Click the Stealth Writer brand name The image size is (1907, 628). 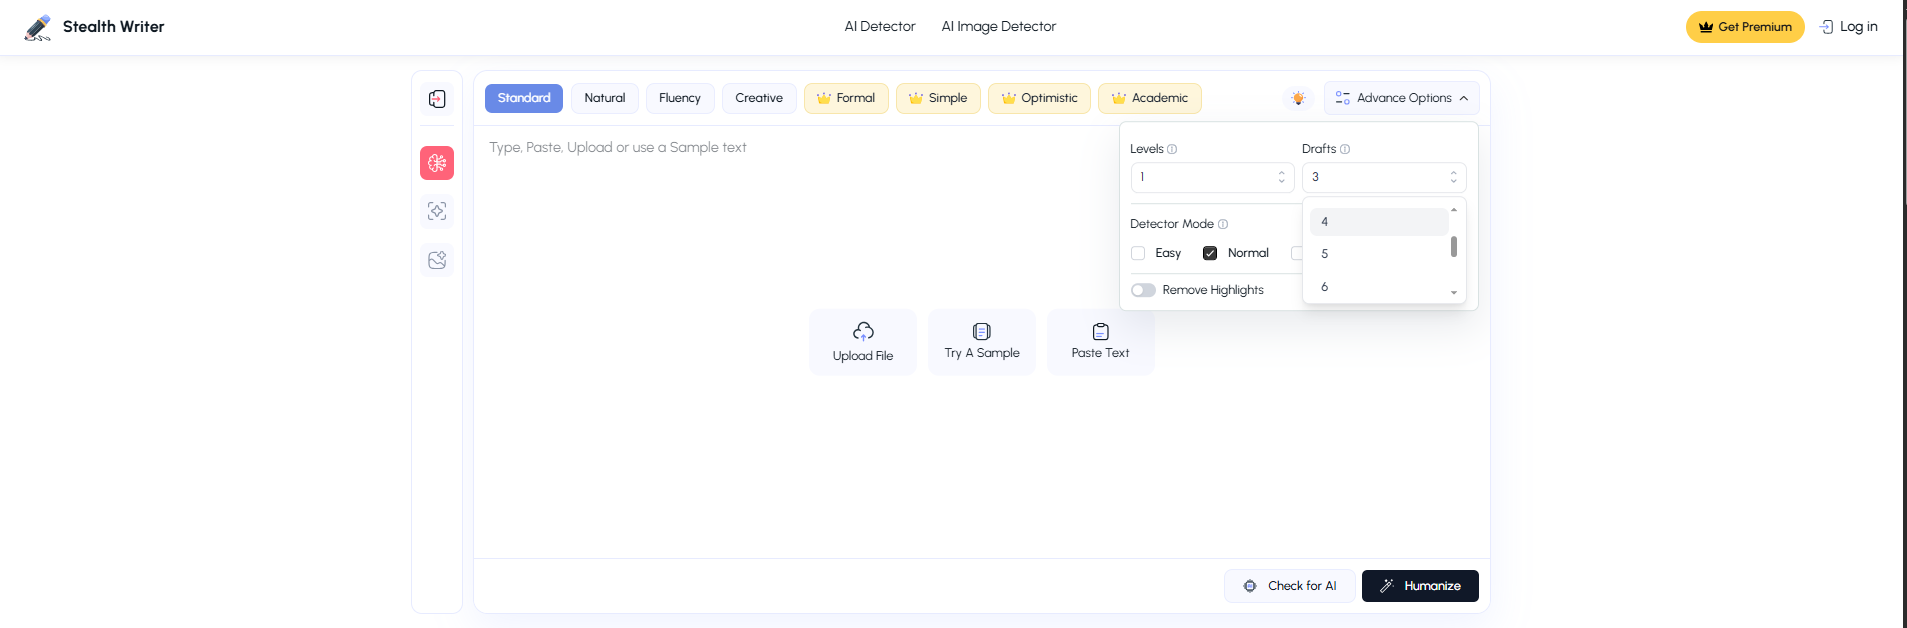coord(114,27)
